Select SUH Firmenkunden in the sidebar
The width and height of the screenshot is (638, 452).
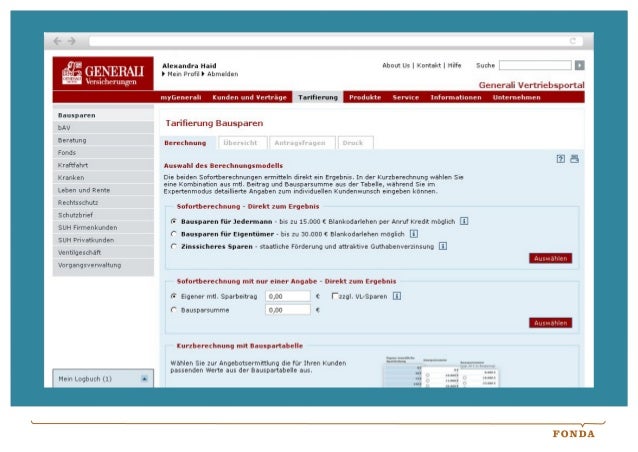[103, 227]
